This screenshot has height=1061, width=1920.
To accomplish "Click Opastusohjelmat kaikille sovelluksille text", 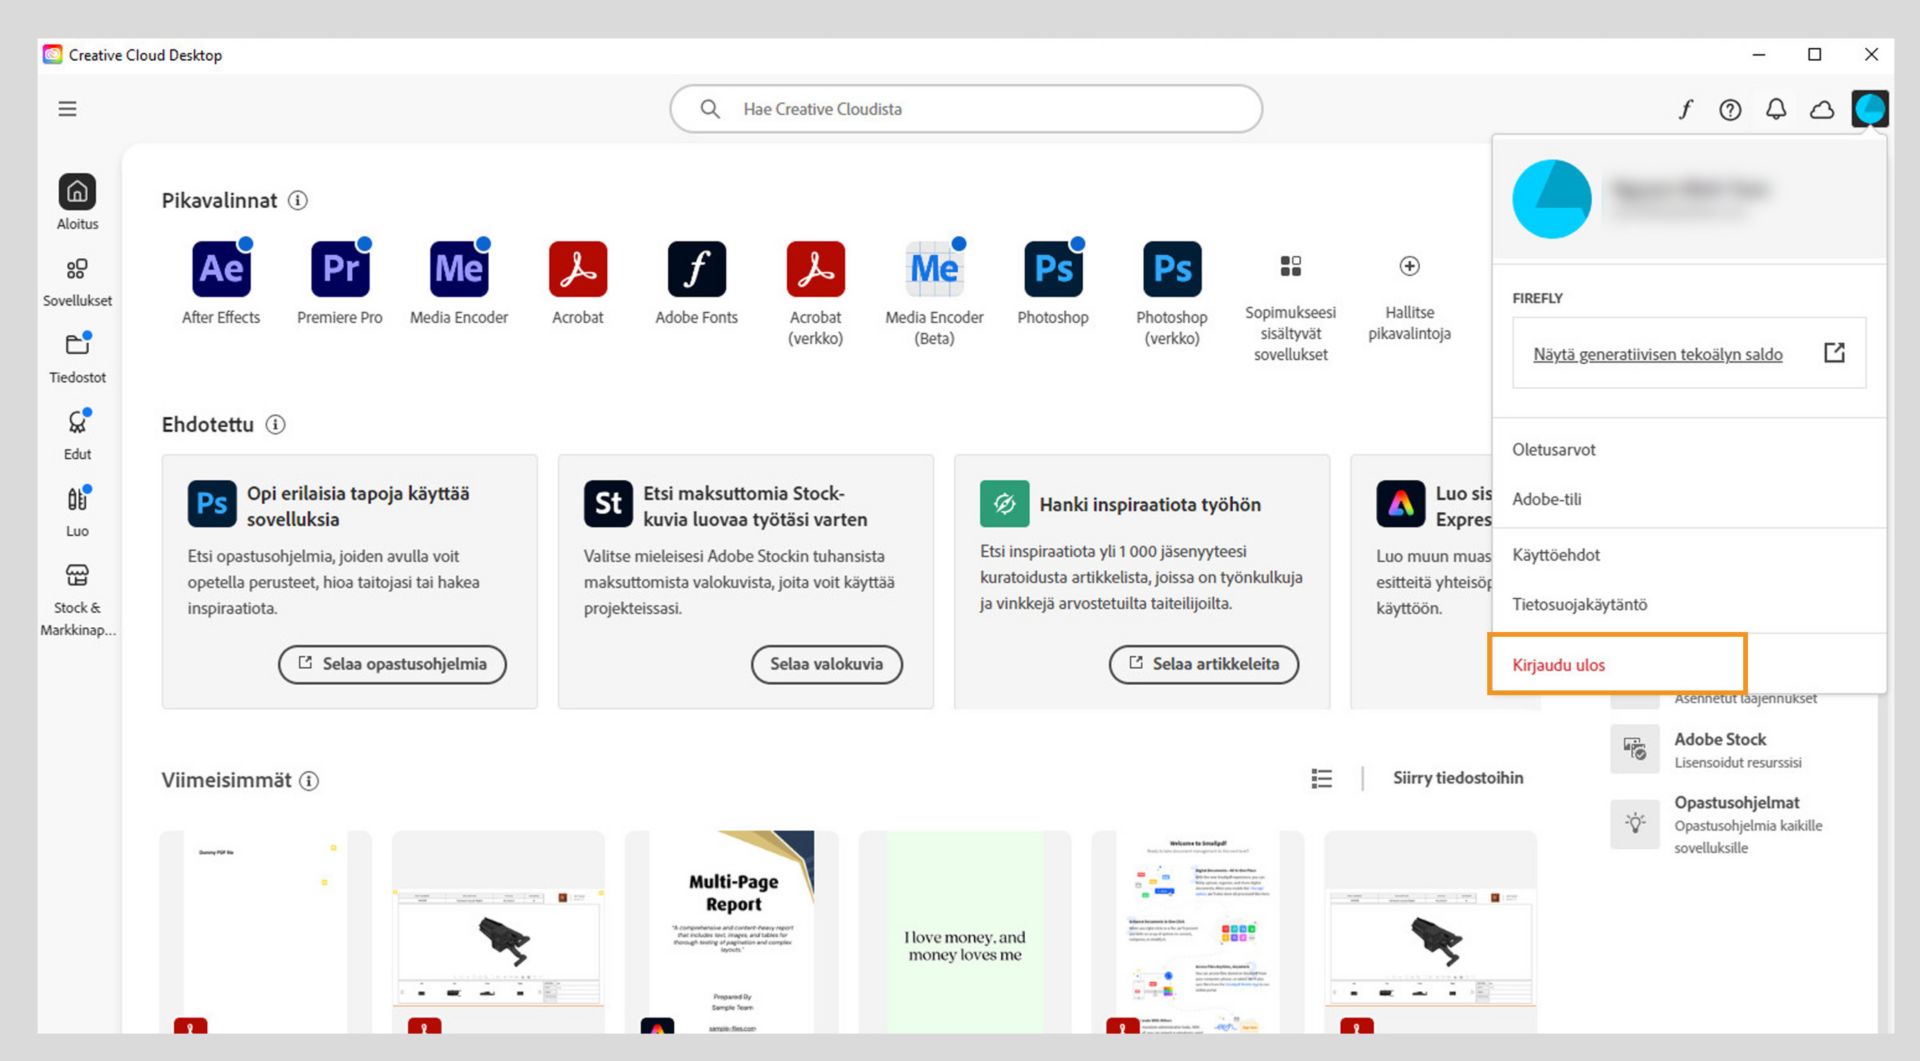I will (1748, 824).
